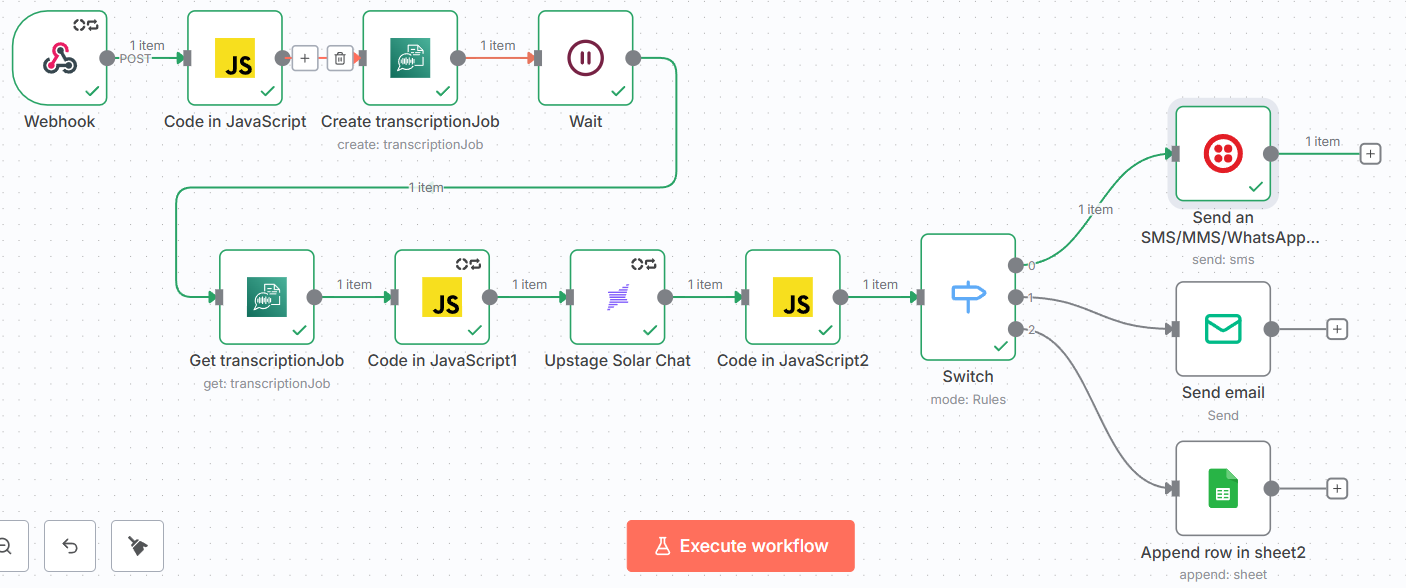Click the Switch node output 1 connector
Image resolution: width=1406 pixels, height=588 pixels.
click(x=1016, y=297)
